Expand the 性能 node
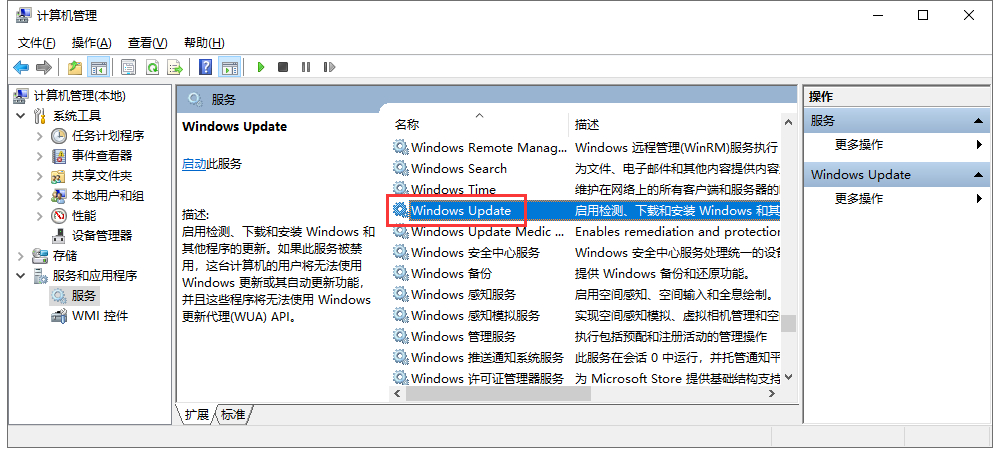Viewport: 1000px width, 455px height. point(40,216)
